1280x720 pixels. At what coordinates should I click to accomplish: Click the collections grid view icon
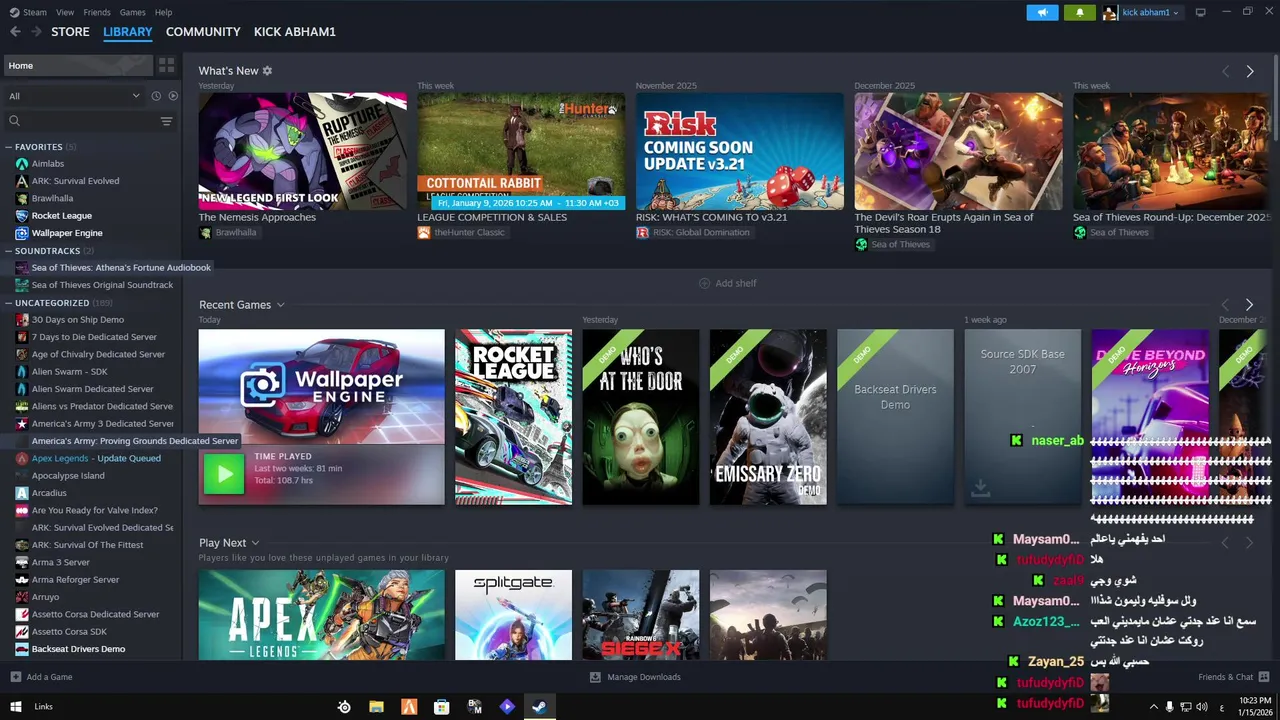pyautogui.click(x=167, y=65)
